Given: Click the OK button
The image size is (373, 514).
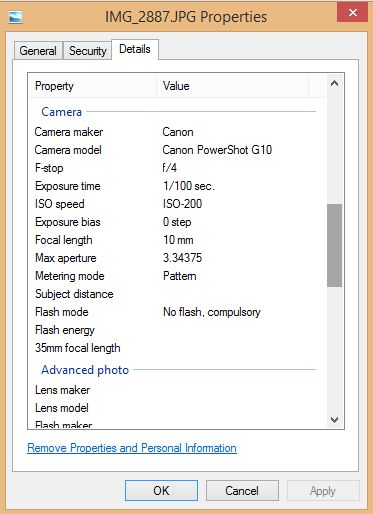Looking at the screenshot, I should click(x=161, y=490).
